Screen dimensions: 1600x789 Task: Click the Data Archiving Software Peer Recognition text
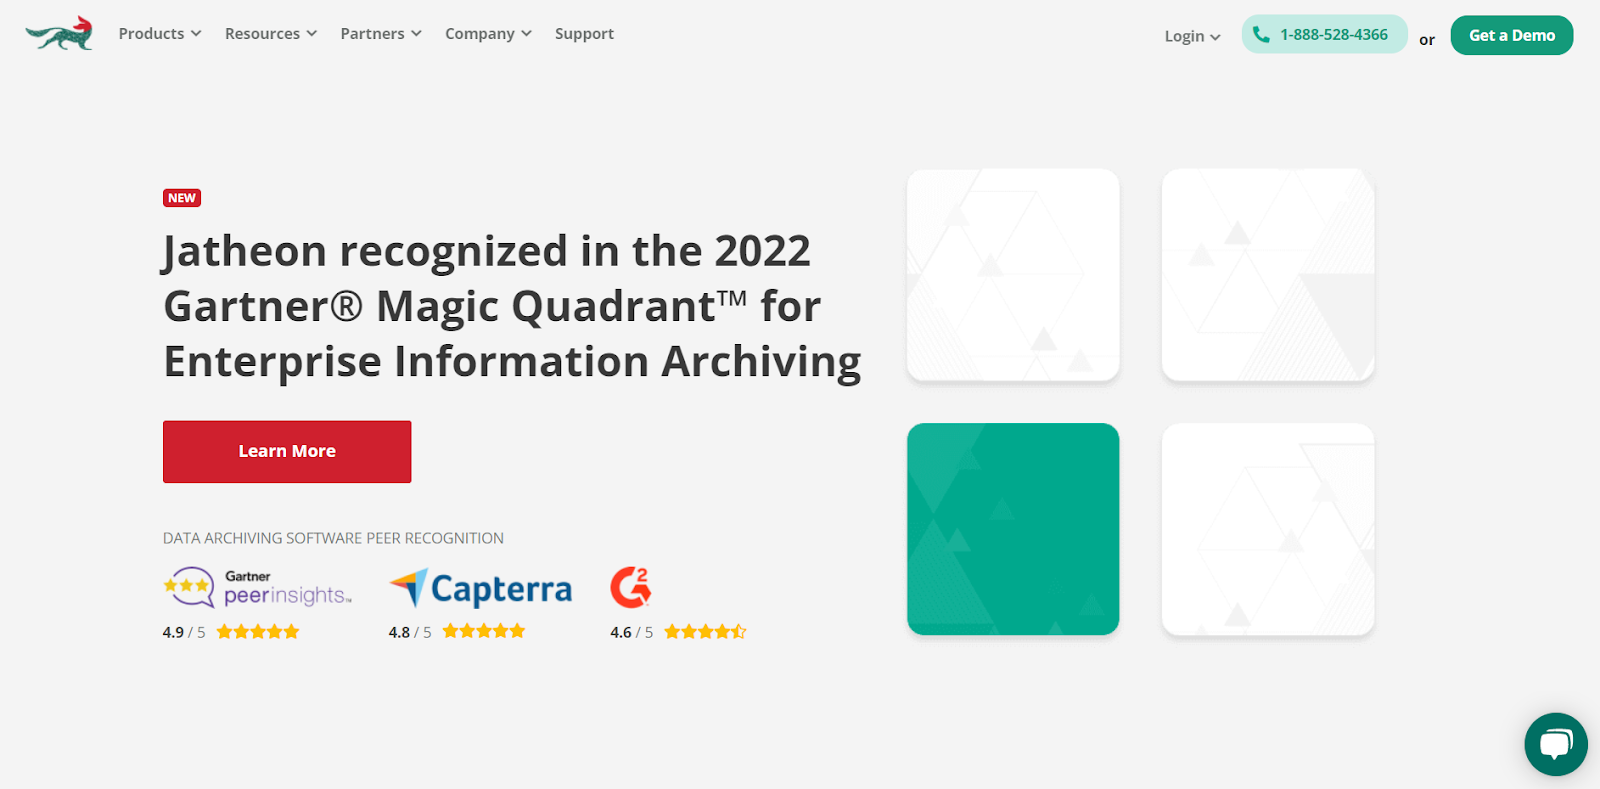click(x=333, y=538)
